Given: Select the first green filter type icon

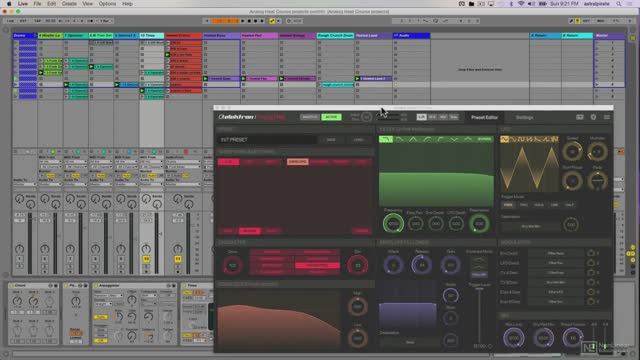Looking at the screenshot, I should tap(385, 140).
